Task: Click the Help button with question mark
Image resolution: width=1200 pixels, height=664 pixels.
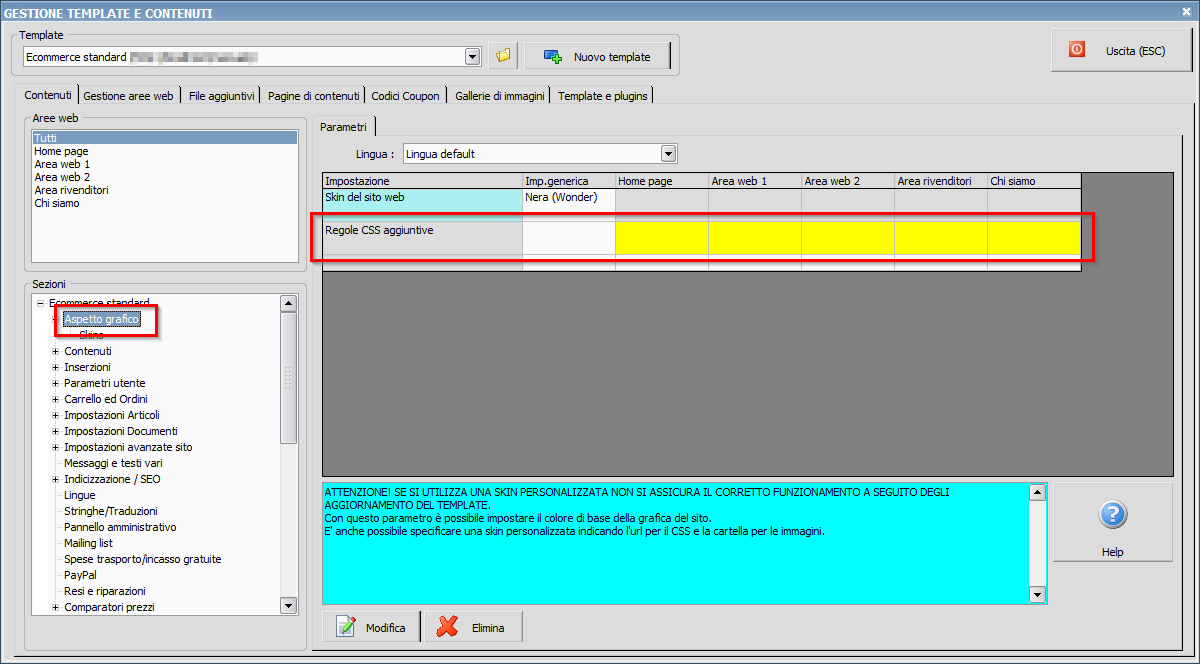Action: pyautogui.click(x=1112, y=523)
